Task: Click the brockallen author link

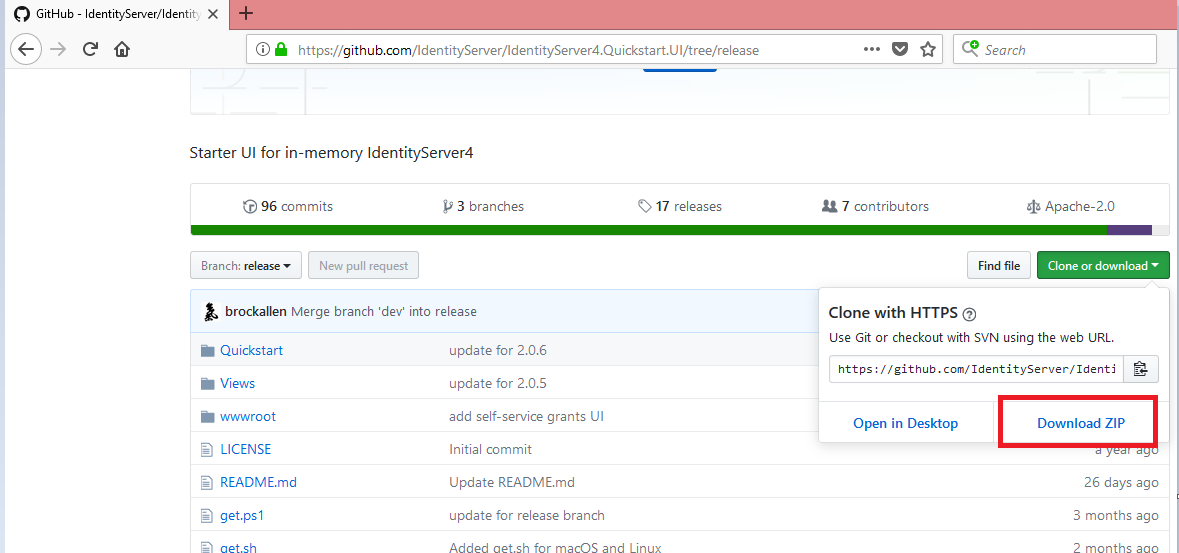Action: [256, 311]
